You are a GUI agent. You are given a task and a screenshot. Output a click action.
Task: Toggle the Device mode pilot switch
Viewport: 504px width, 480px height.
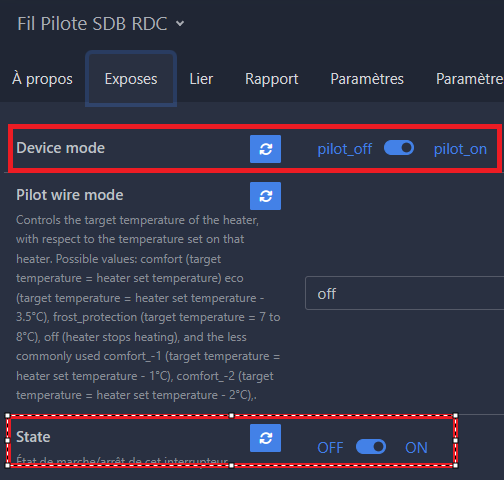[x=399, y=148]
